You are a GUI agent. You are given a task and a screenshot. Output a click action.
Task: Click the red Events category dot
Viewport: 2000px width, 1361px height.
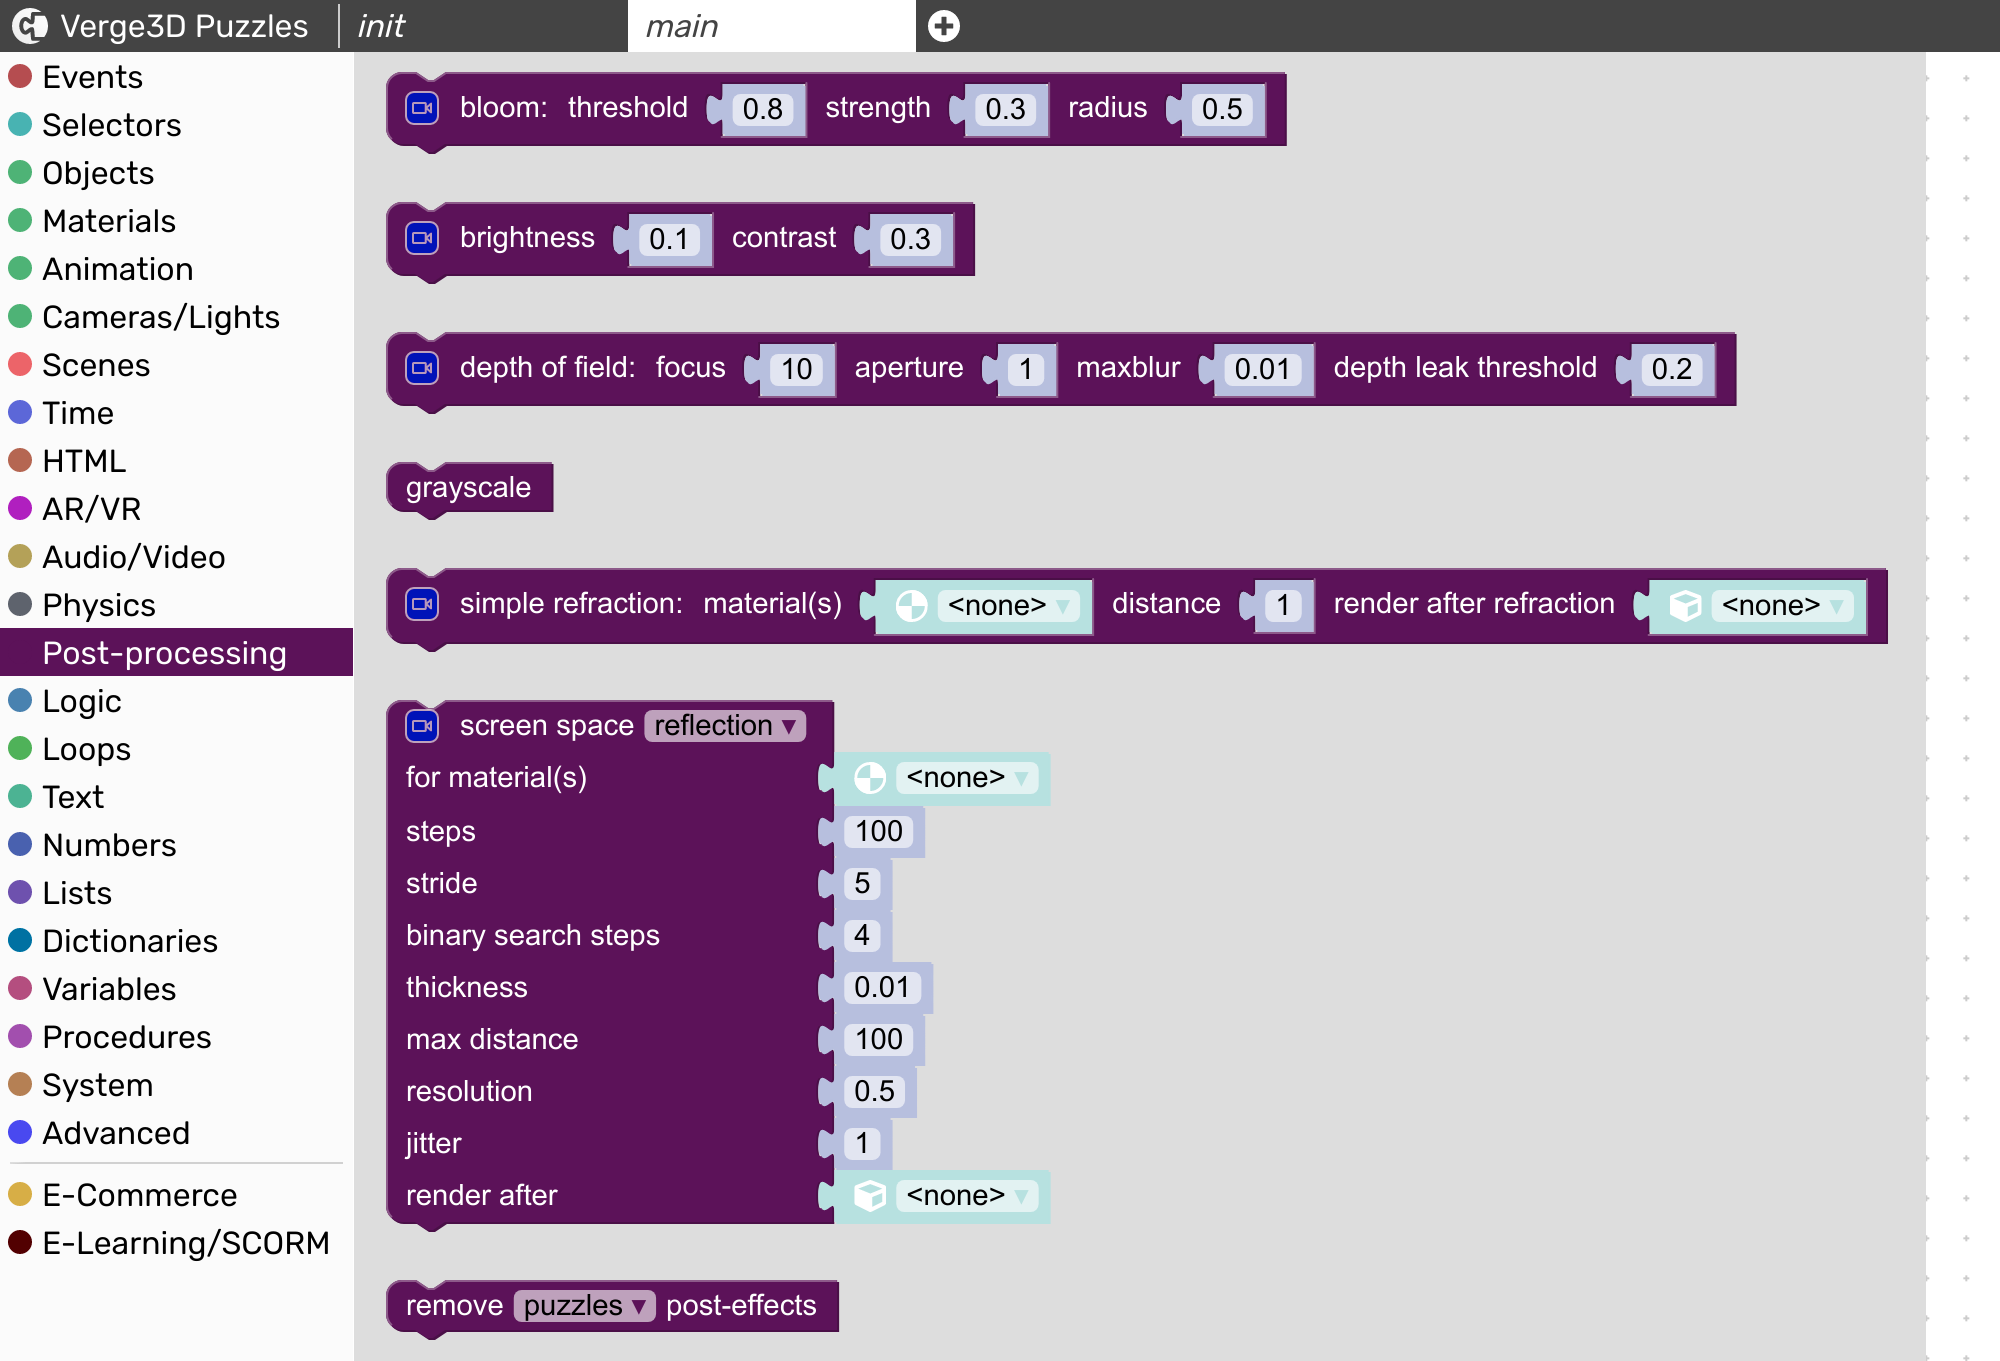pos(20,76)
